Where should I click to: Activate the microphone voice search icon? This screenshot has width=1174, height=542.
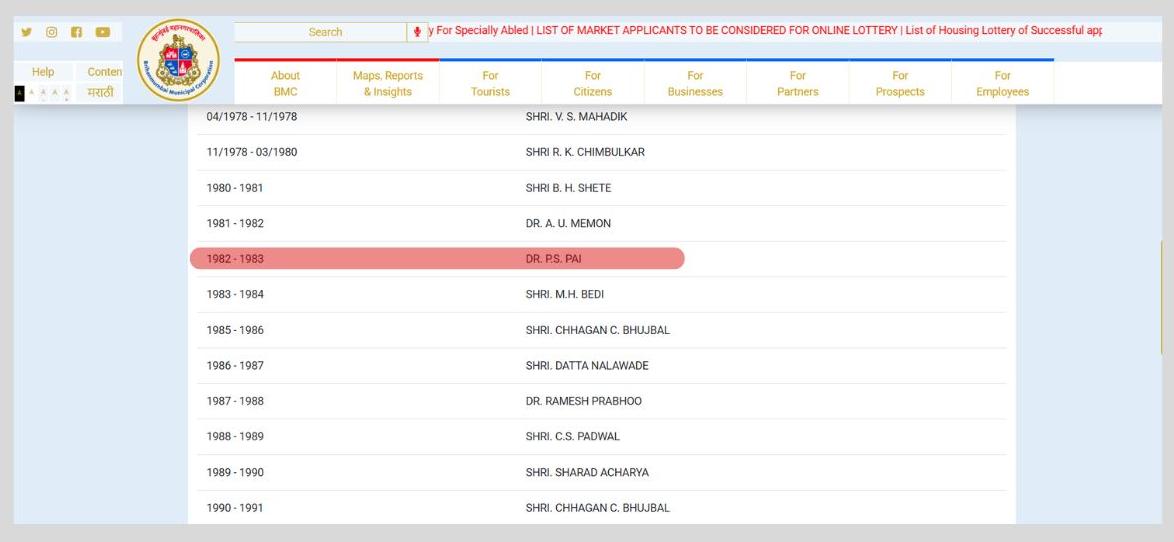(417, 32)
